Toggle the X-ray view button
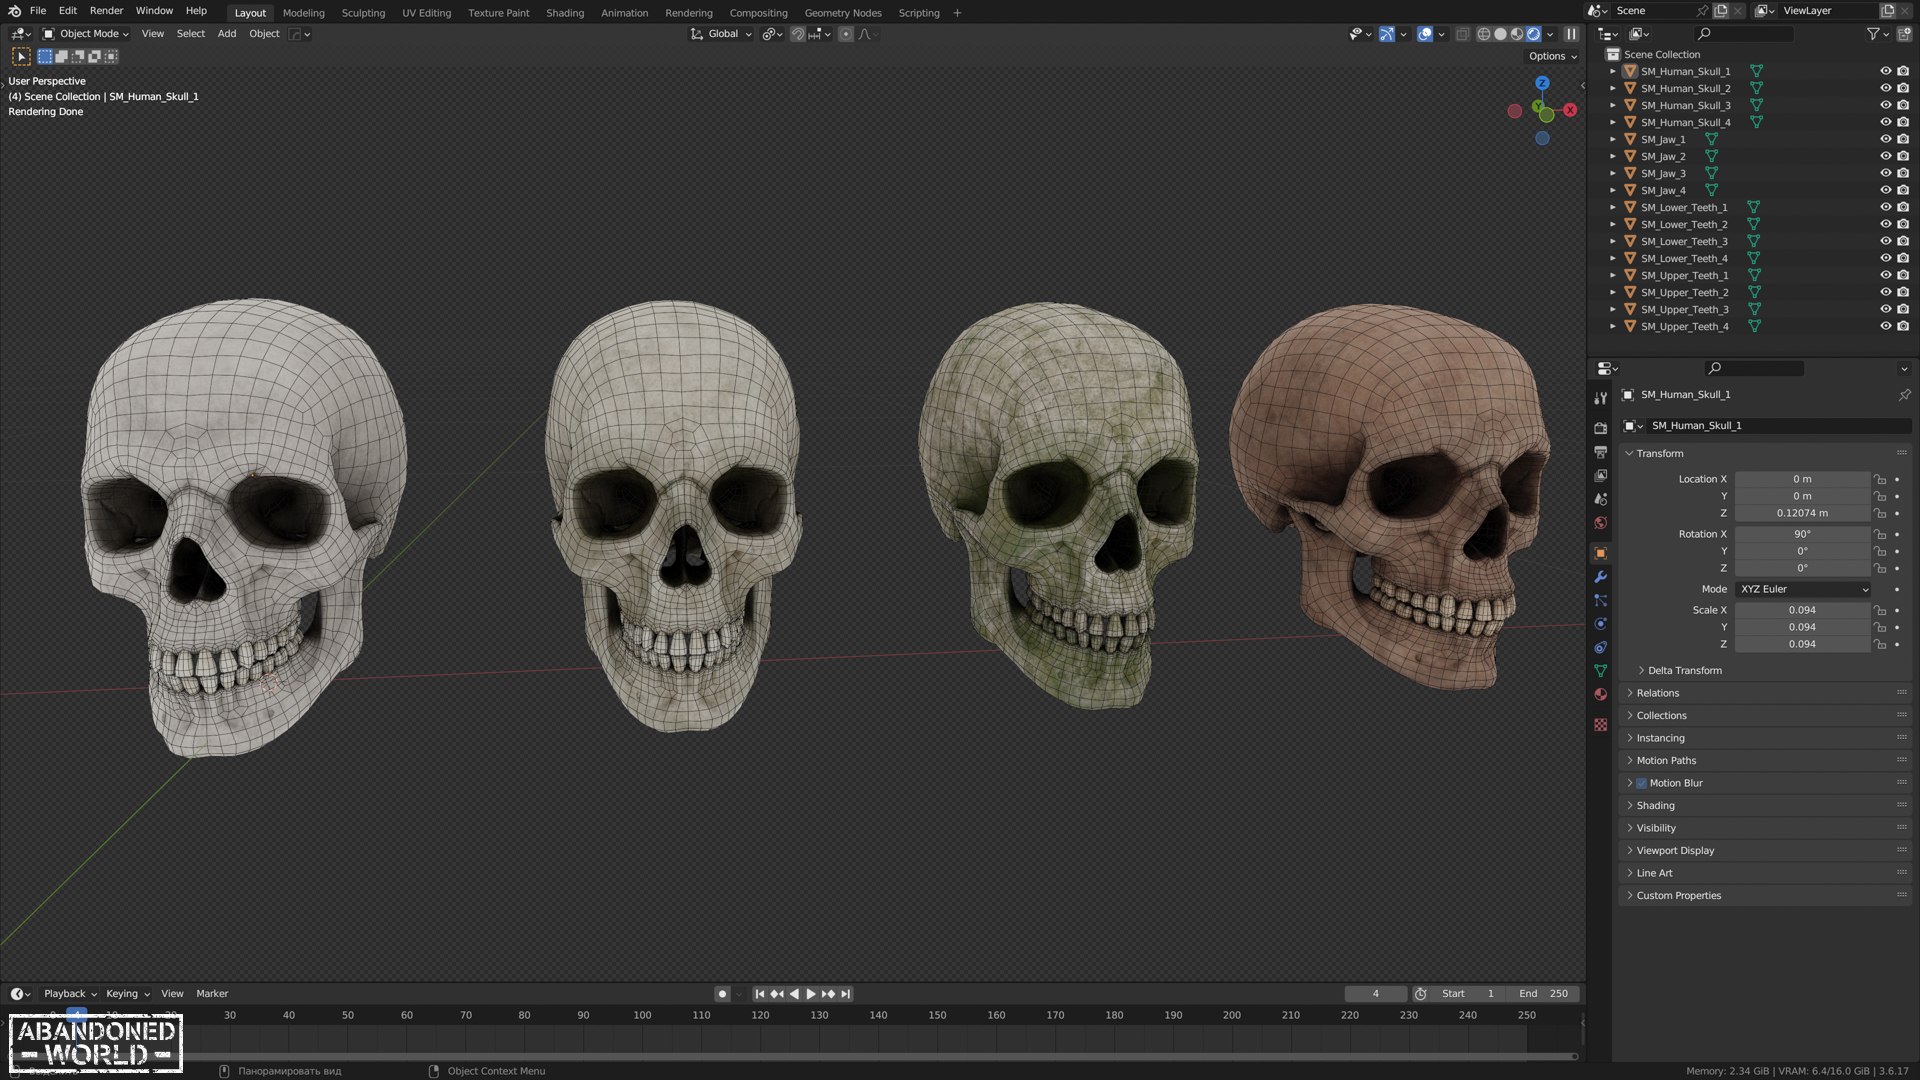This screenshot has width=1920, height=1080. [1462, 34]
